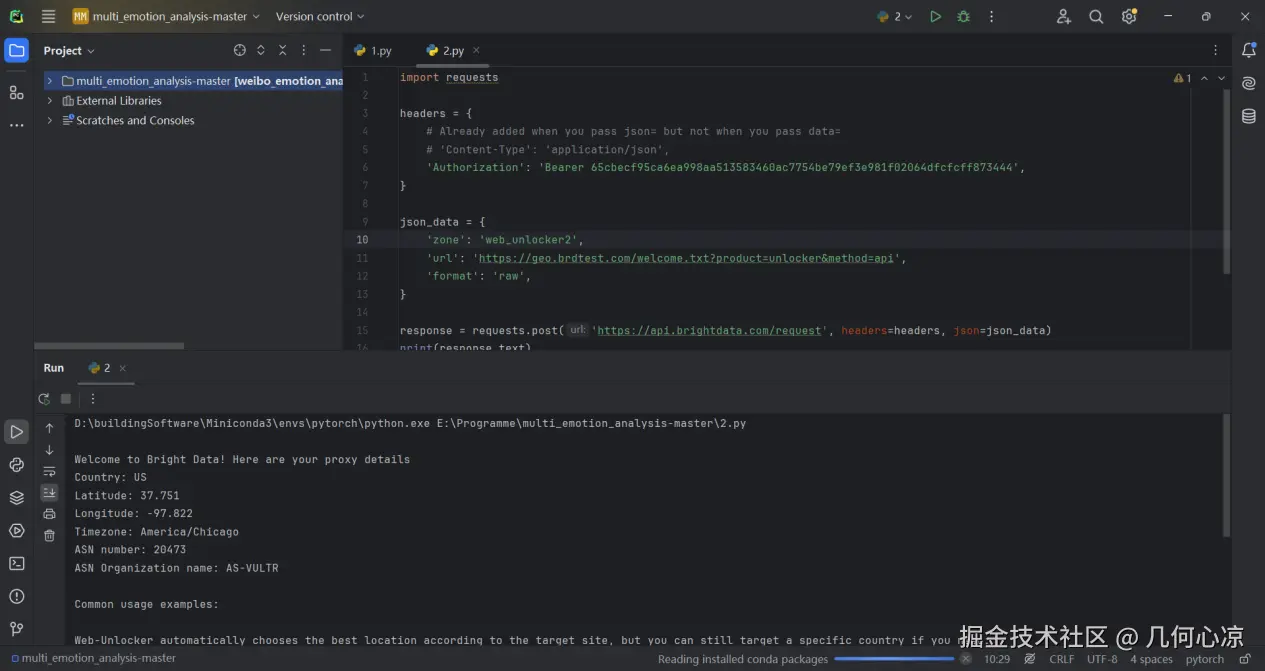1265x671 pixels.
Task: Open the main hamburger menu
Action: coord(48,17)
